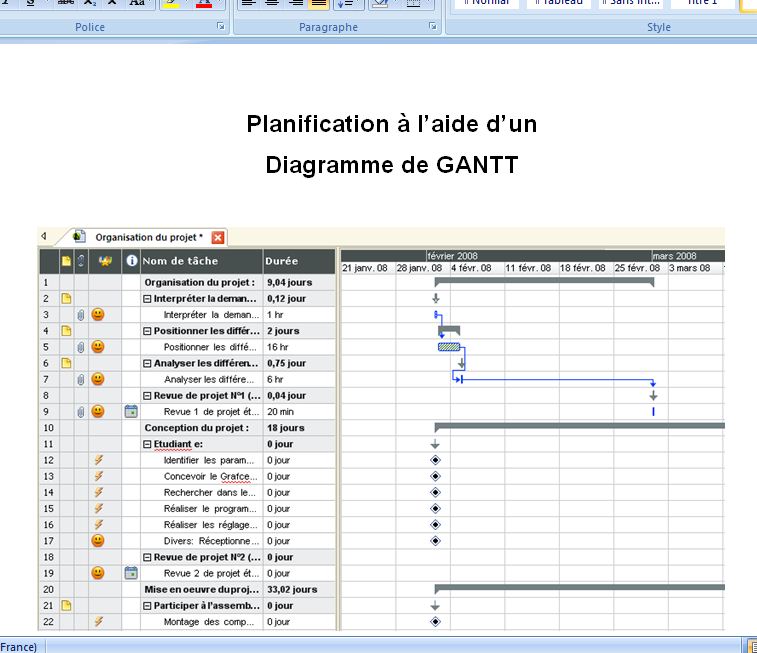The height and width of the screenshot is (653, 757).
Task: Close the Organisation du projet tab
Action: tap(218, 237)
